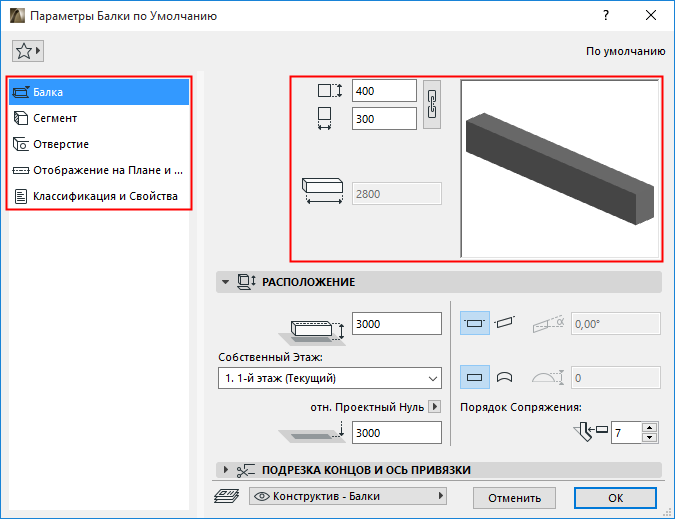This screenshot has height=519, width=675.
Task: Close the beam settings dialog
Action: (651, 15)
